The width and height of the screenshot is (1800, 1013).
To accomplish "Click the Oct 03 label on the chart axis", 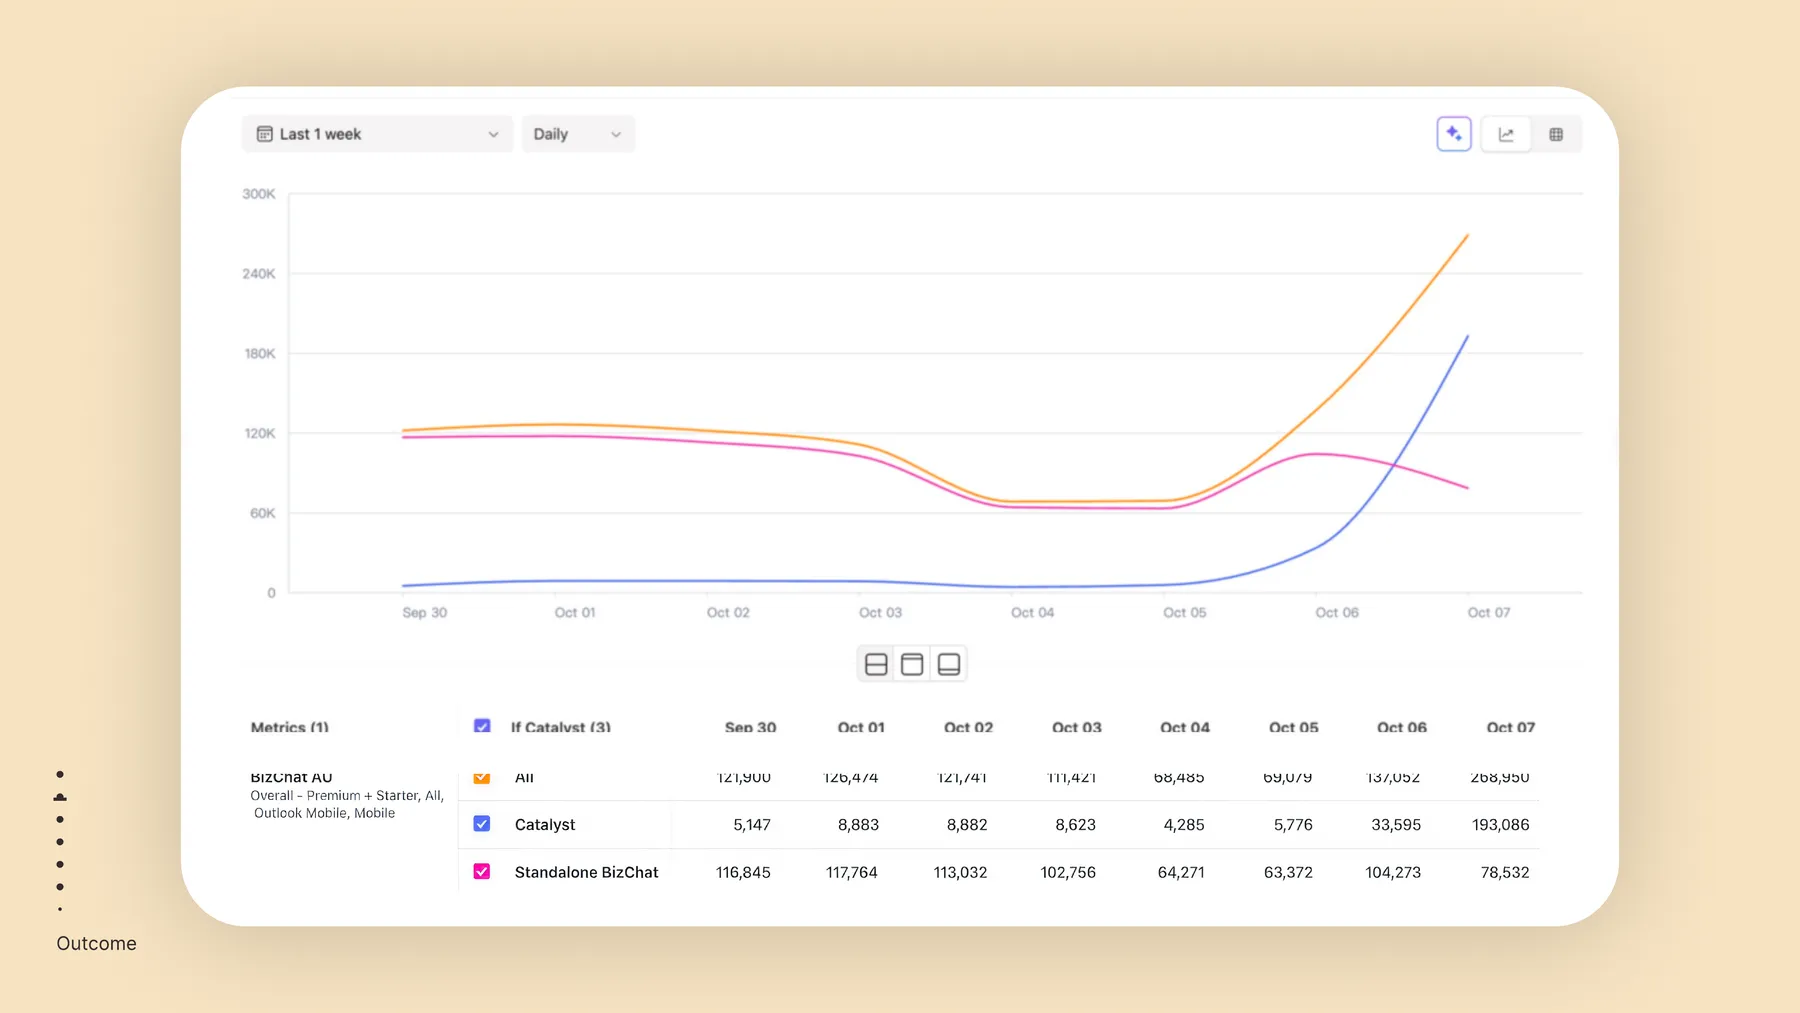I will click(880, 612).
